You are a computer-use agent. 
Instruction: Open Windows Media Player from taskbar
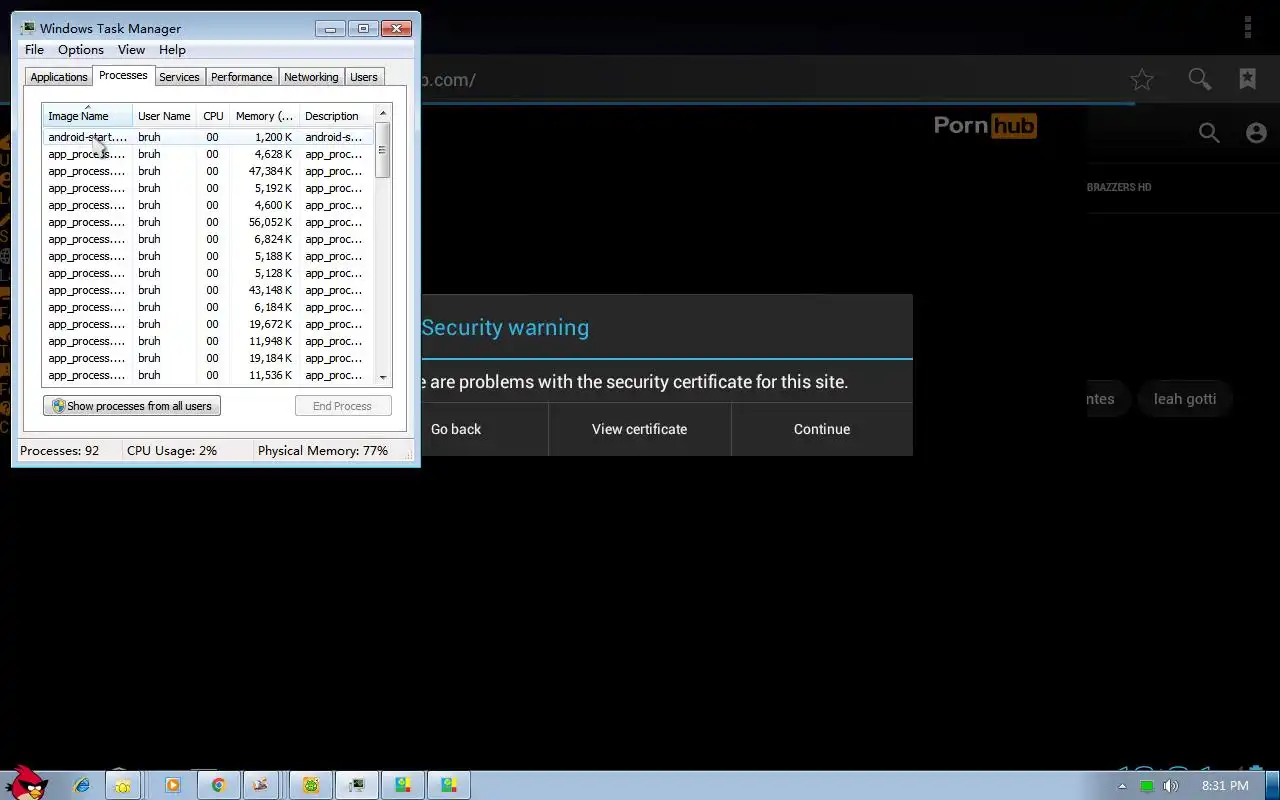pyautogui.click(x=172, y=785)
